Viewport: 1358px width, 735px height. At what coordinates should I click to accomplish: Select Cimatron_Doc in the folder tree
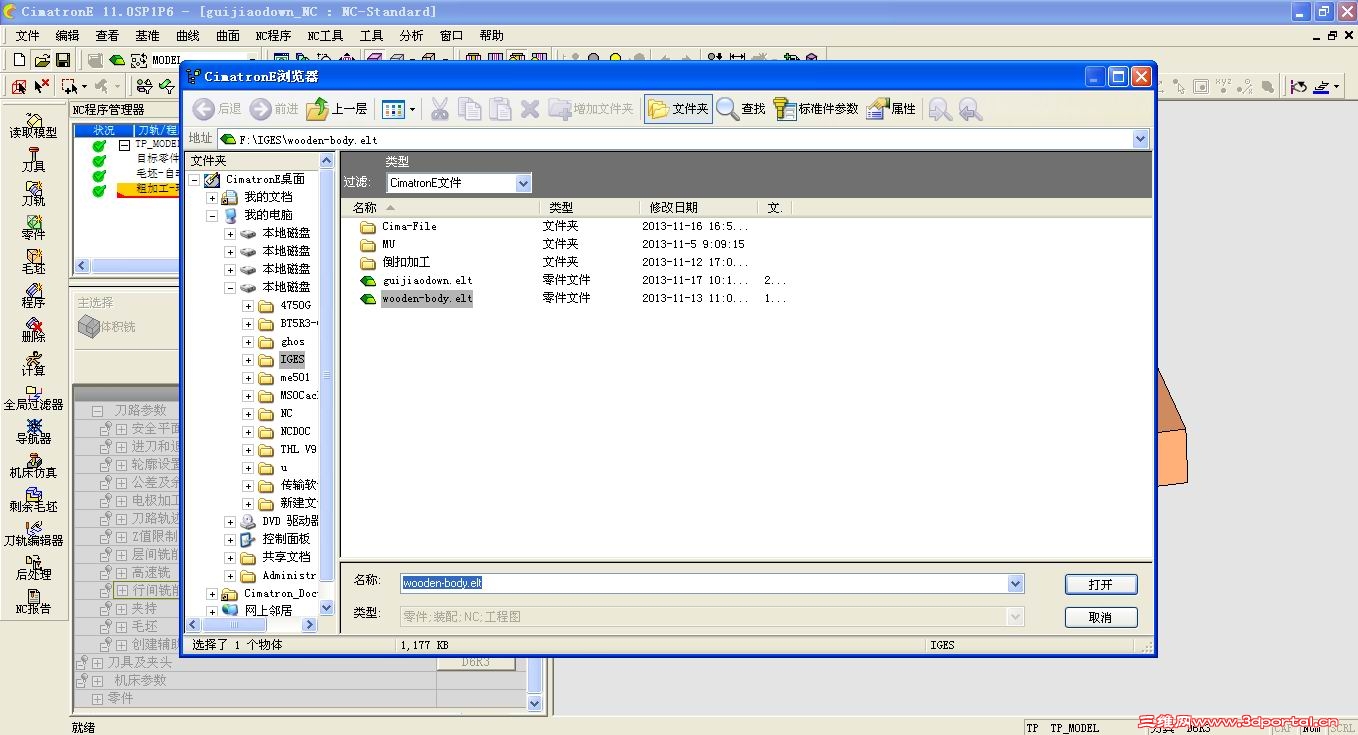tap(281, 594)
